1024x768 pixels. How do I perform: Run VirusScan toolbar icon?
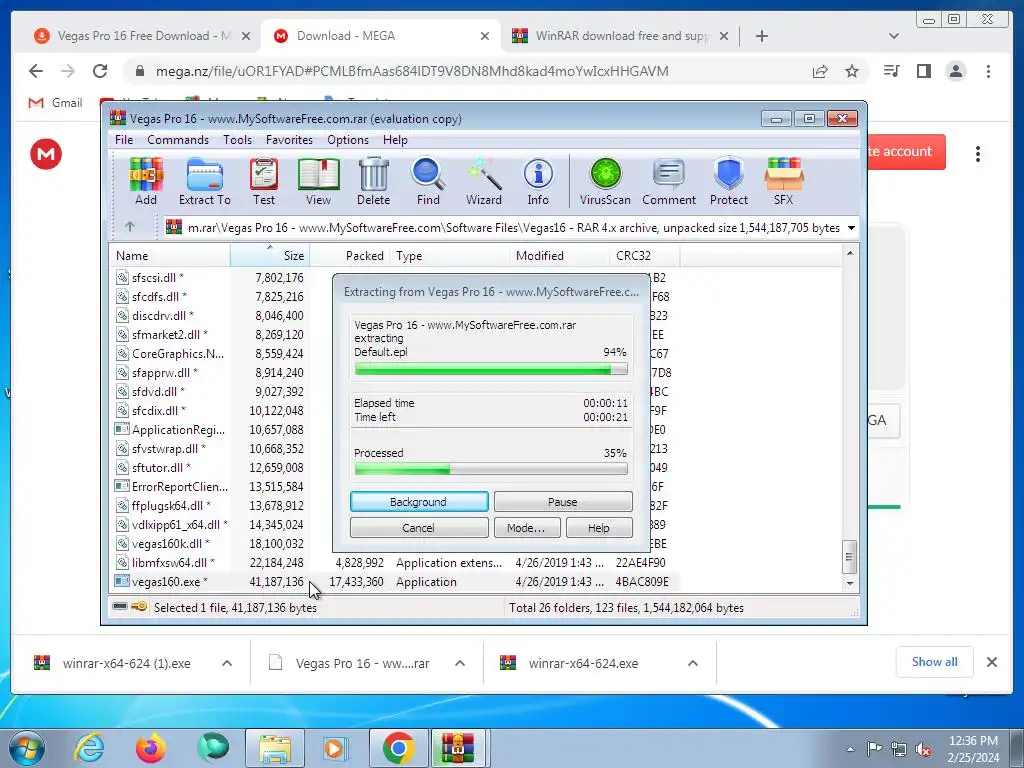pyautogui.click(x=605, y=182)
